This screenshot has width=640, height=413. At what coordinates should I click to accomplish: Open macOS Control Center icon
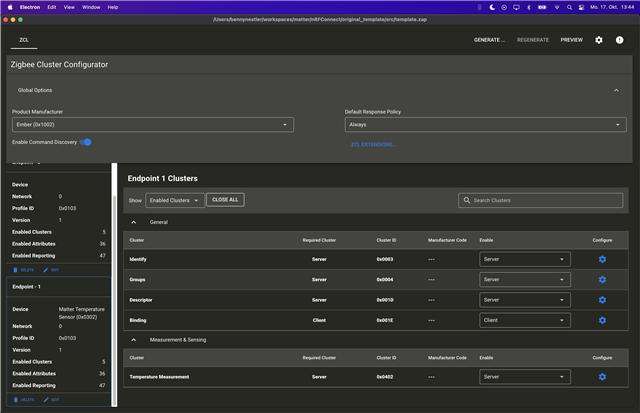(581, 7)
